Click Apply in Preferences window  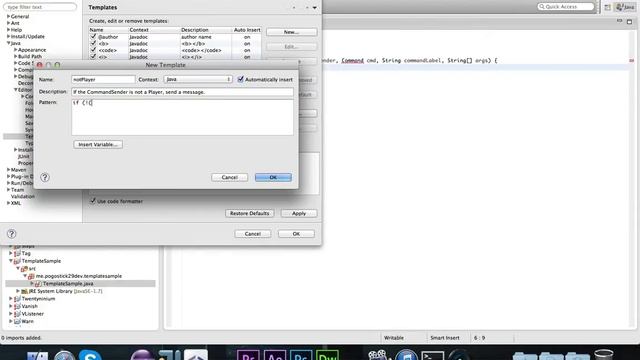coord(299,213)
